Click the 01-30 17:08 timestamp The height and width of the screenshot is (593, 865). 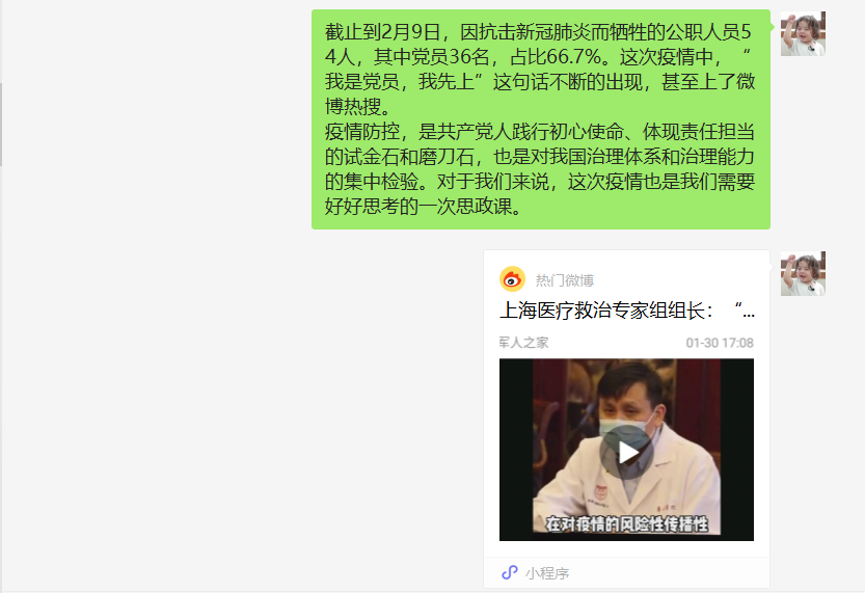(x=719, y=343)
